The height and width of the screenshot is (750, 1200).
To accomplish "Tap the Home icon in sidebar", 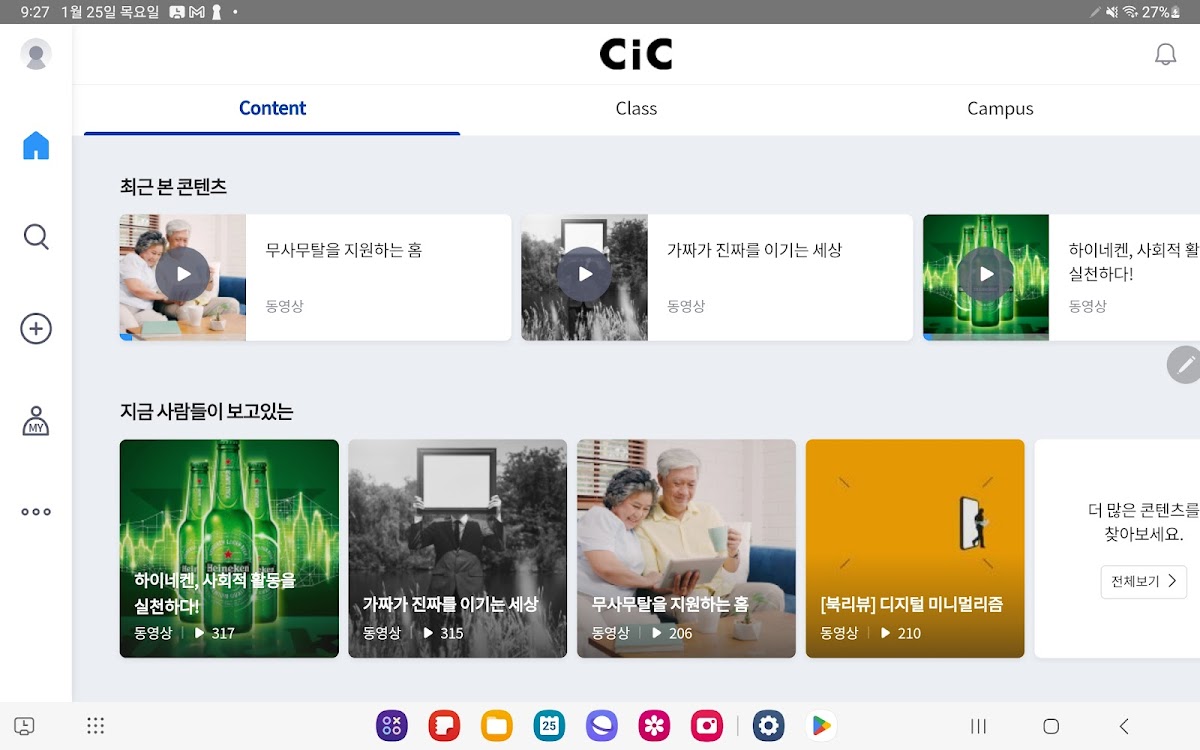I will 36,146.
